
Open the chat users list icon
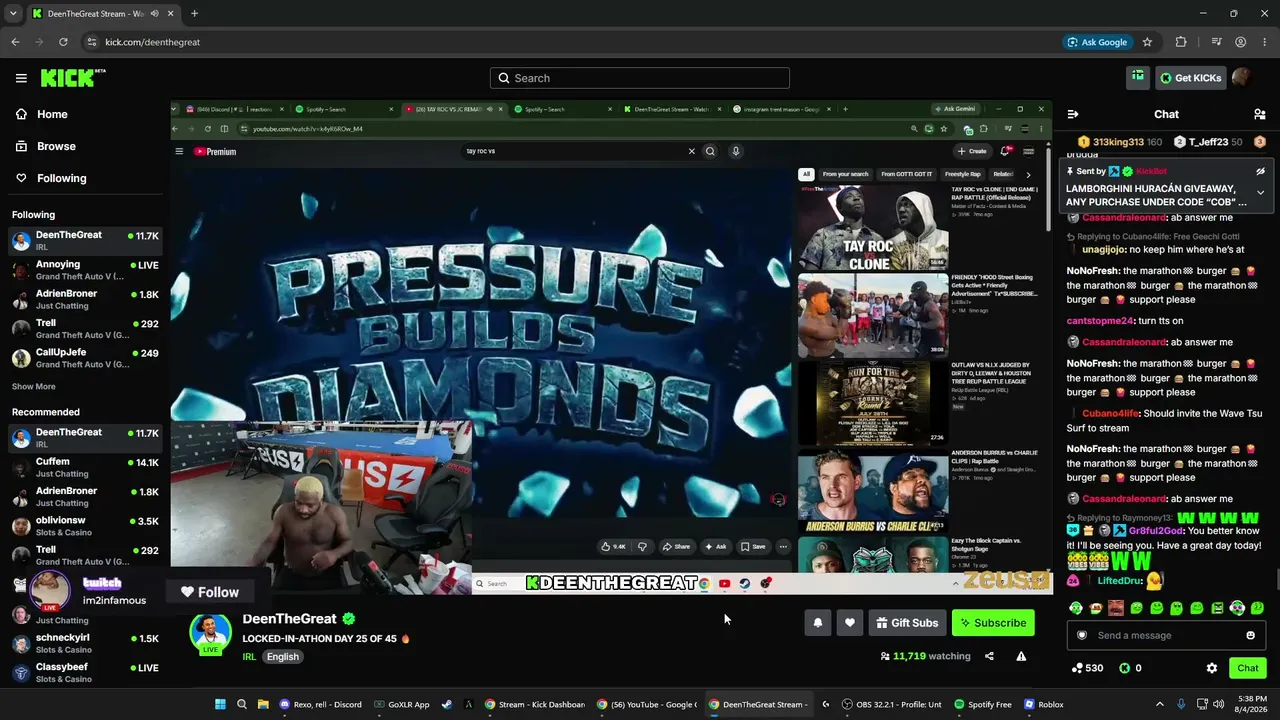pos(1259,114)
